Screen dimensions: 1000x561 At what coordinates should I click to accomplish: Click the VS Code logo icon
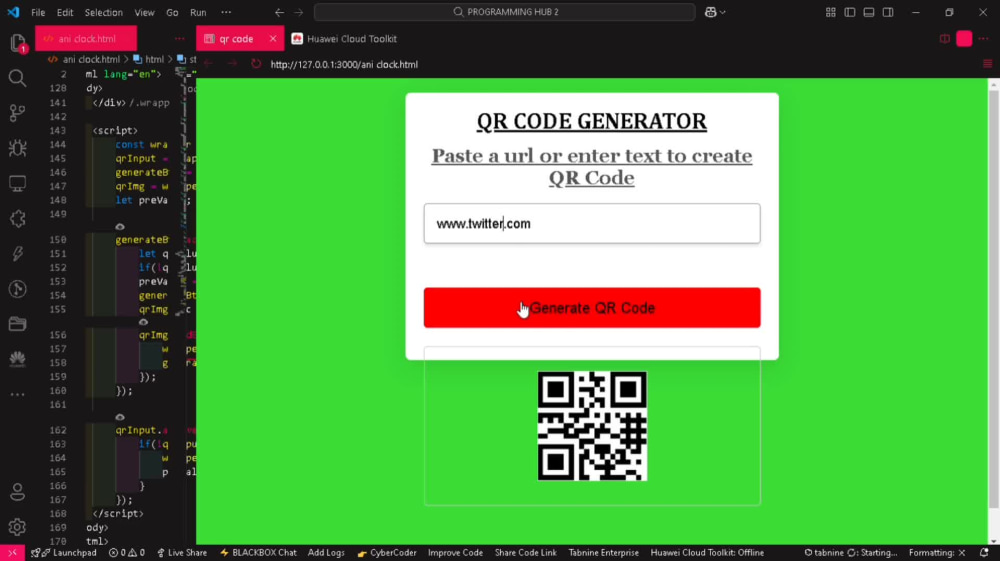click(x=13, y=12)
